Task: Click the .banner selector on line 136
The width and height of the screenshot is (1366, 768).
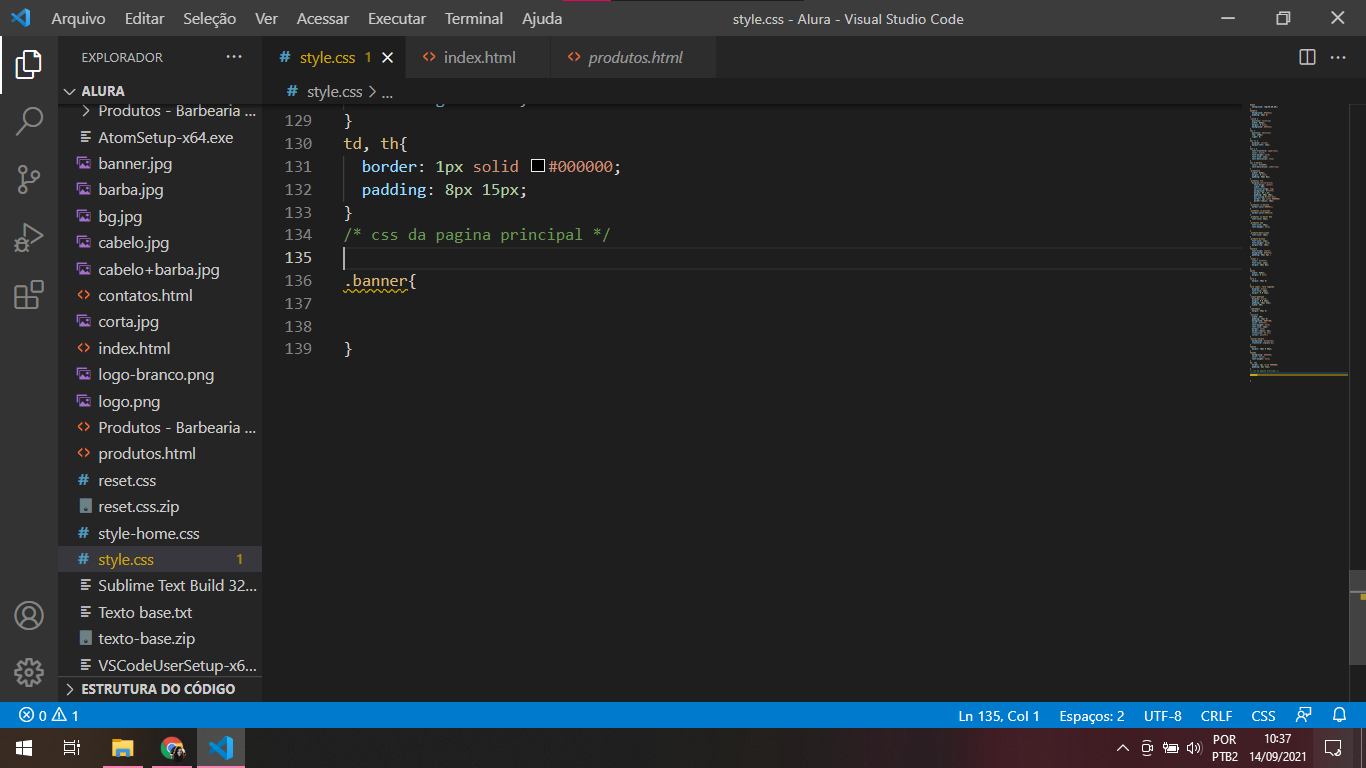Action: click(x=376, y=281)
